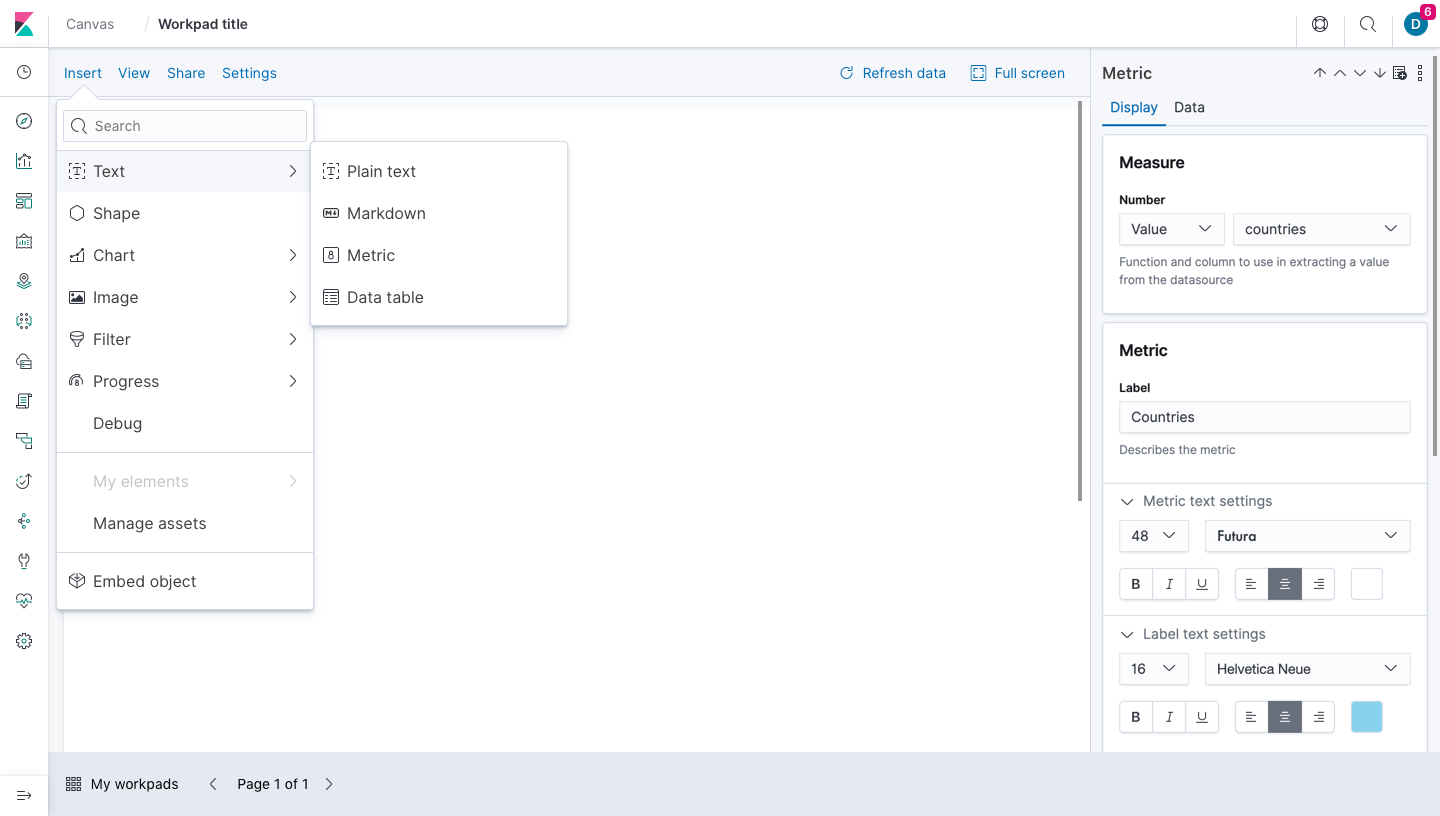Bring element to front arrow icon
The height and width of the screenshot is (816, 1440).
tap(1320, 73)
